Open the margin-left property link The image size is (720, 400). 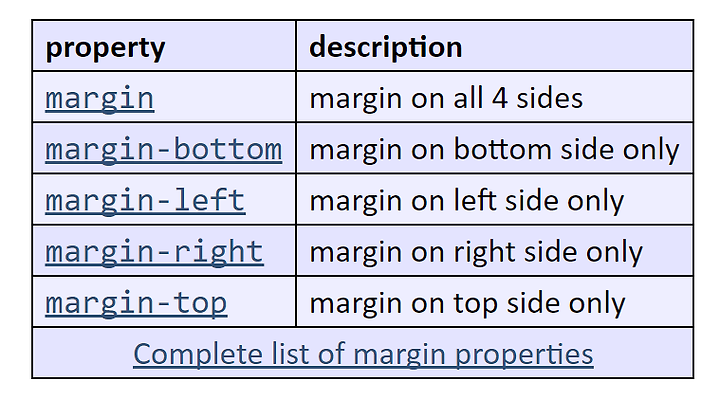[145, 201]
